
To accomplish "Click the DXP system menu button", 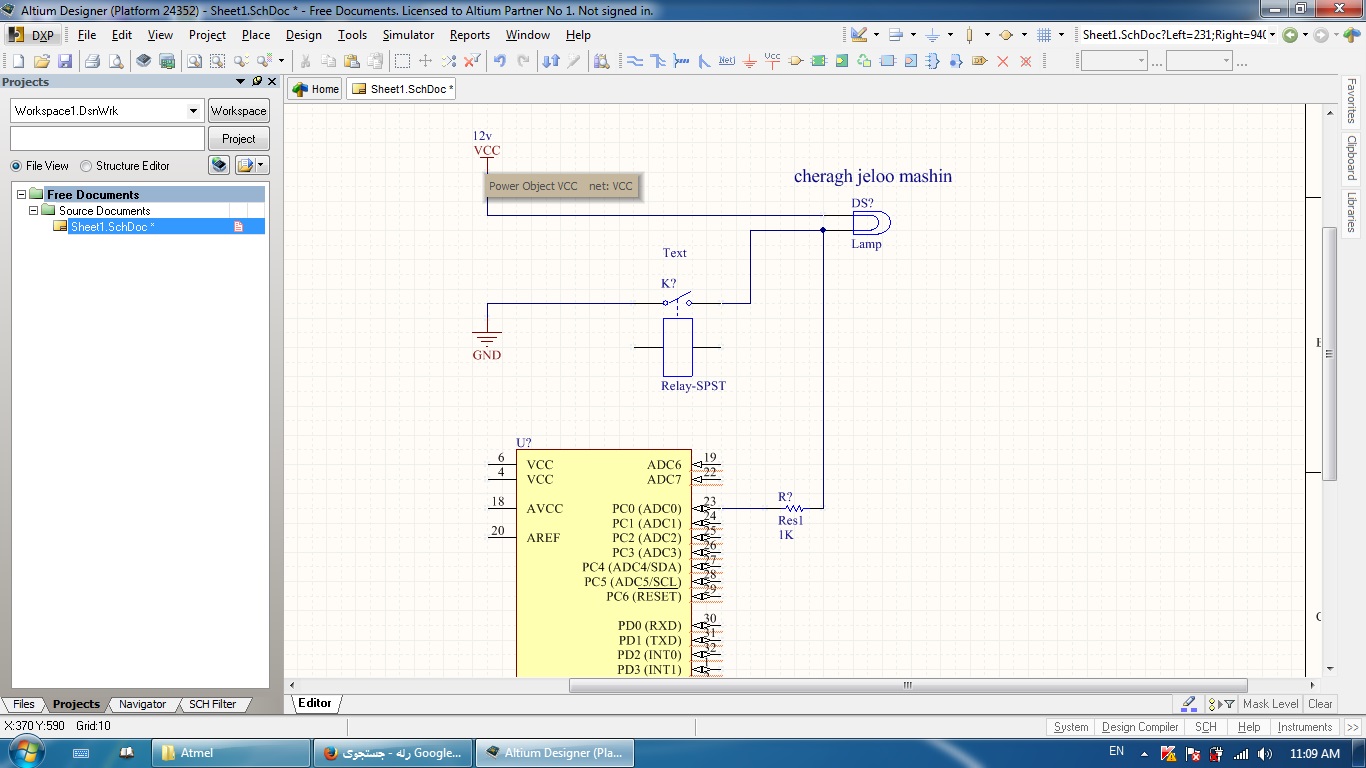I will pyautogui.click(x=33, y=35).
